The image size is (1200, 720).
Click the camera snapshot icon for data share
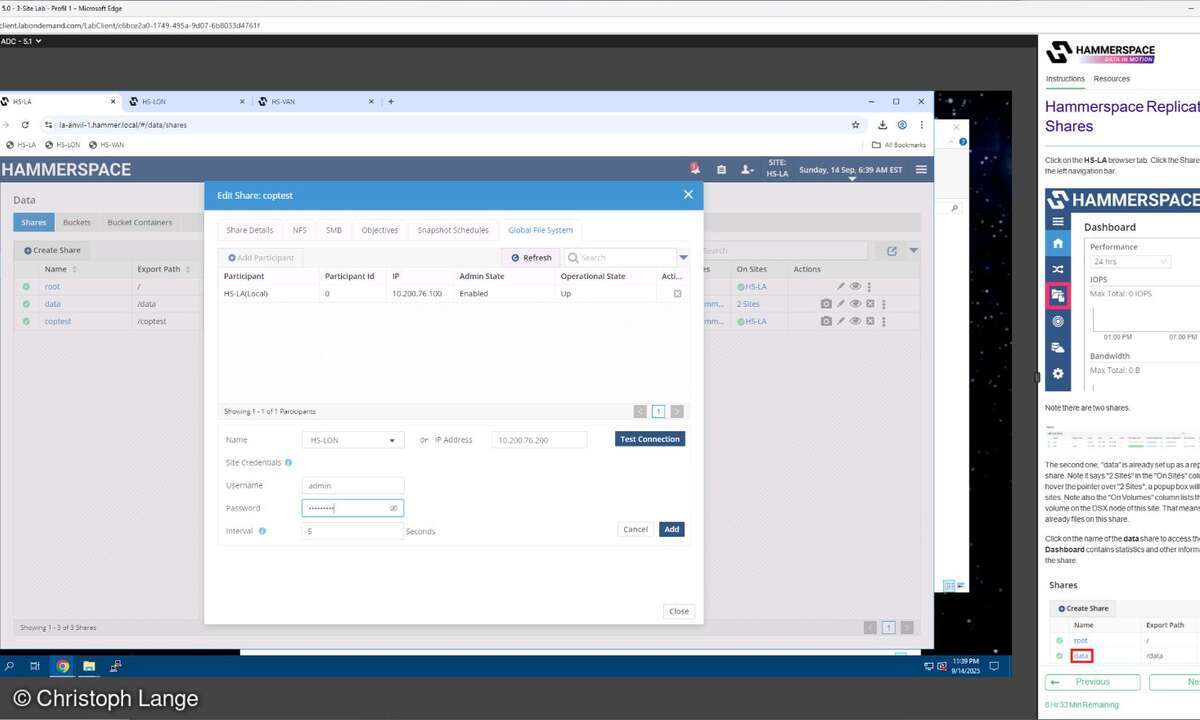coord(826,304)
